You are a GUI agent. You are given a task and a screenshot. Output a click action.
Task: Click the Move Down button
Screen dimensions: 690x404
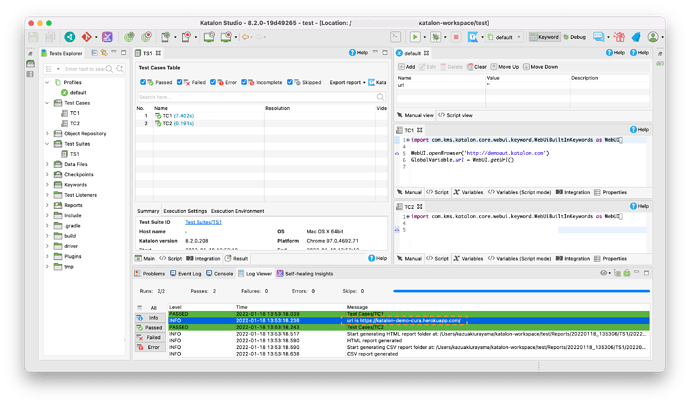point(540,67)
